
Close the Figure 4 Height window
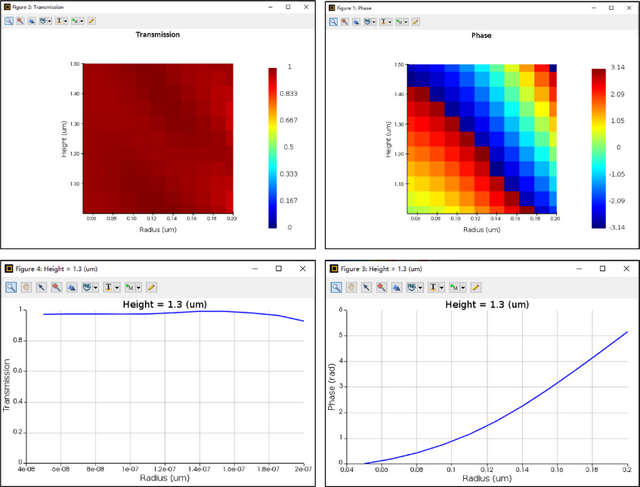pos(304,269)
